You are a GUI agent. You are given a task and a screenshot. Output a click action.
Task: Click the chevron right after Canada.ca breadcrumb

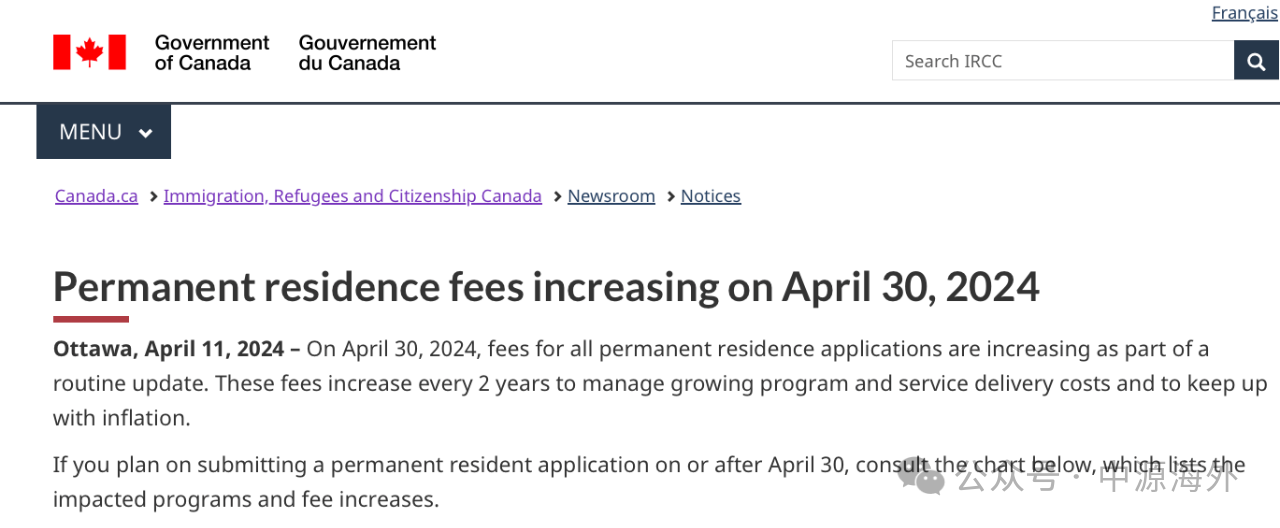[x=152, y=197]
